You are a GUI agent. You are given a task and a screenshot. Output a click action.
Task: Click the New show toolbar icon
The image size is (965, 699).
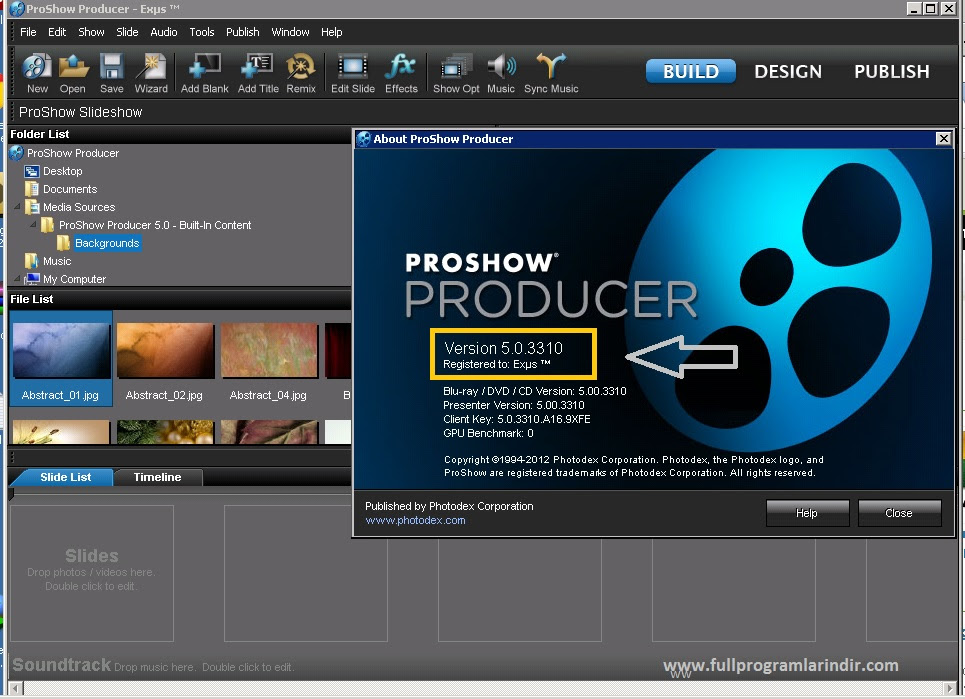[37, 69]
